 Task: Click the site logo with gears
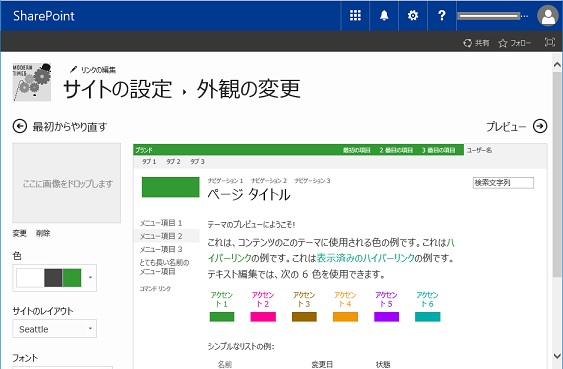32,82
